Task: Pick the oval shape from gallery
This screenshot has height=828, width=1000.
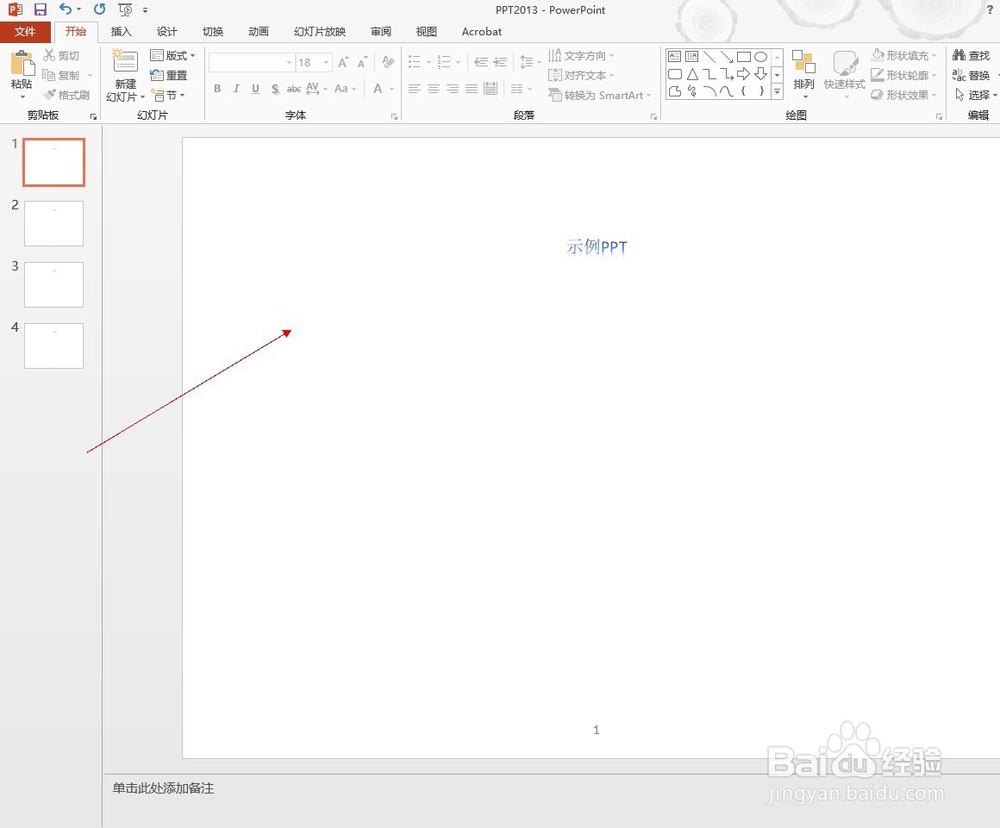Action: (761, 56)
